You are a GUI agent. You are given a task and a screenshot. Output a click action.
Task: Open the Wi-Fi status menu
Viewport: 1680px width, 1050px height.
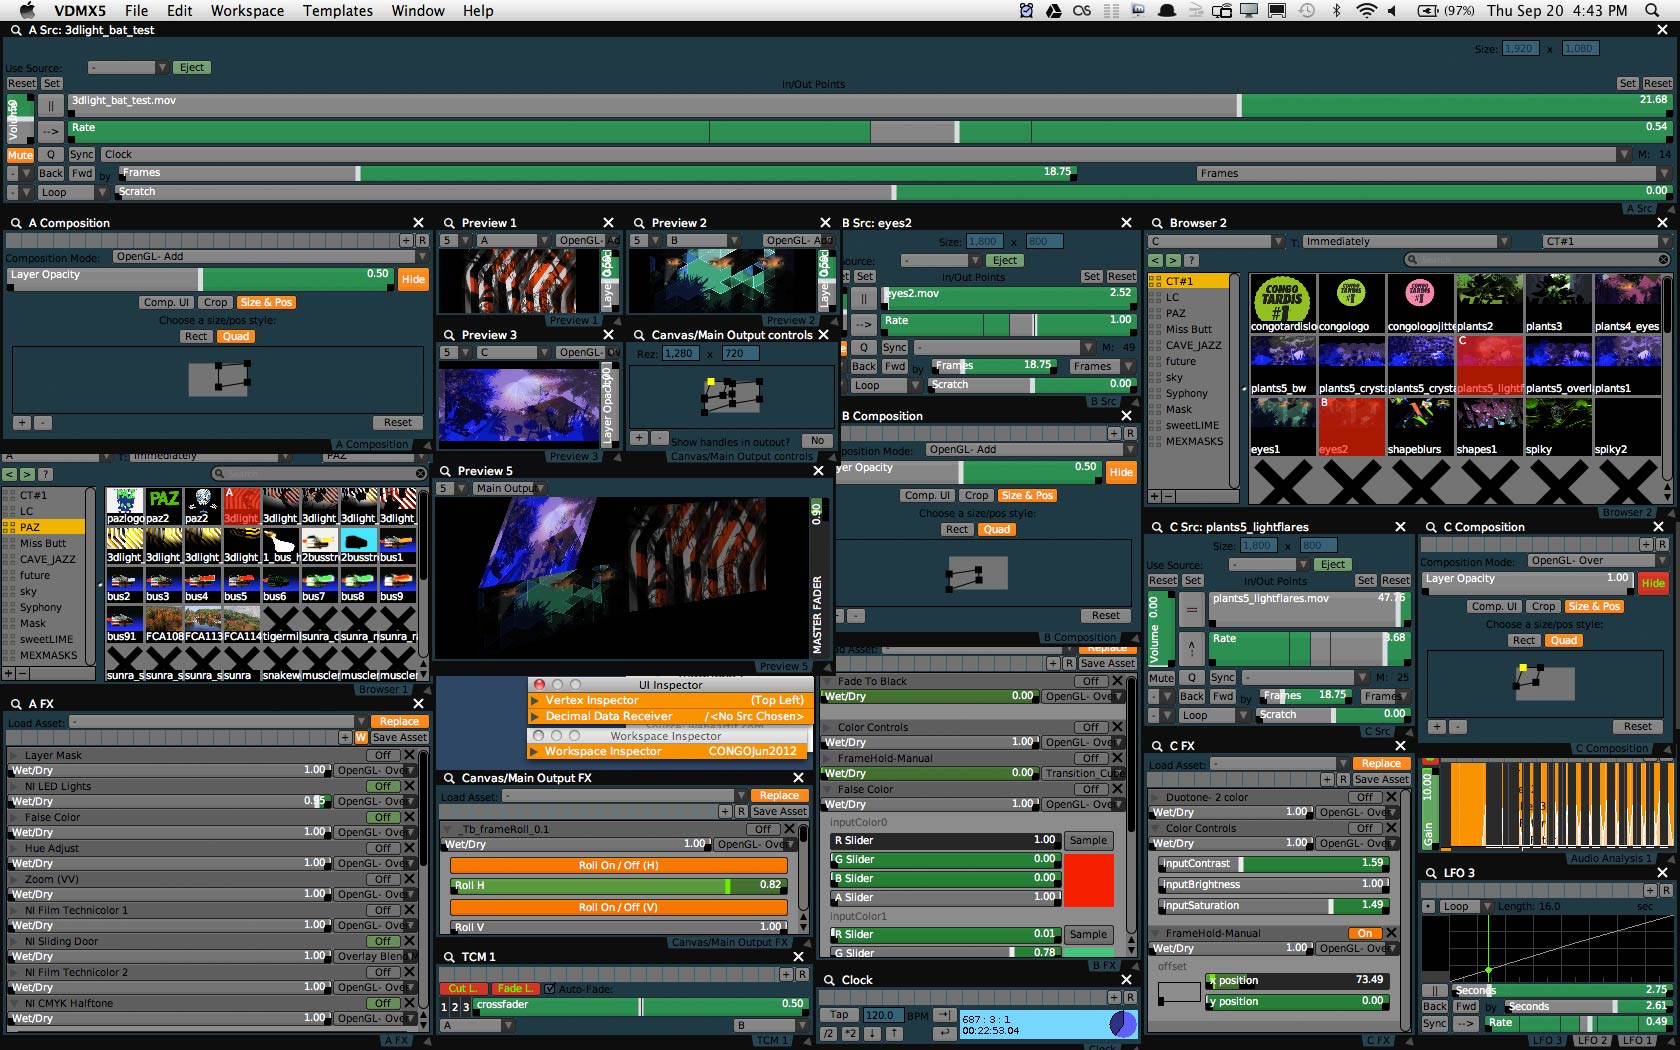pos(1366,10)
